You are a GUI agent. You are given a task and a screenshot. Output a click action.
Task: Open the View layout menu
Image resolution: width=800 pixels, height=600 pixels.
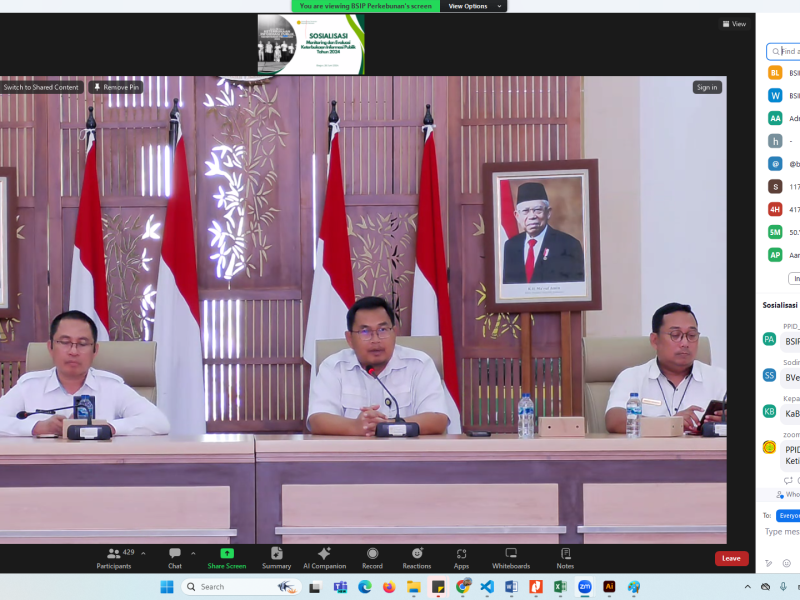734,24
